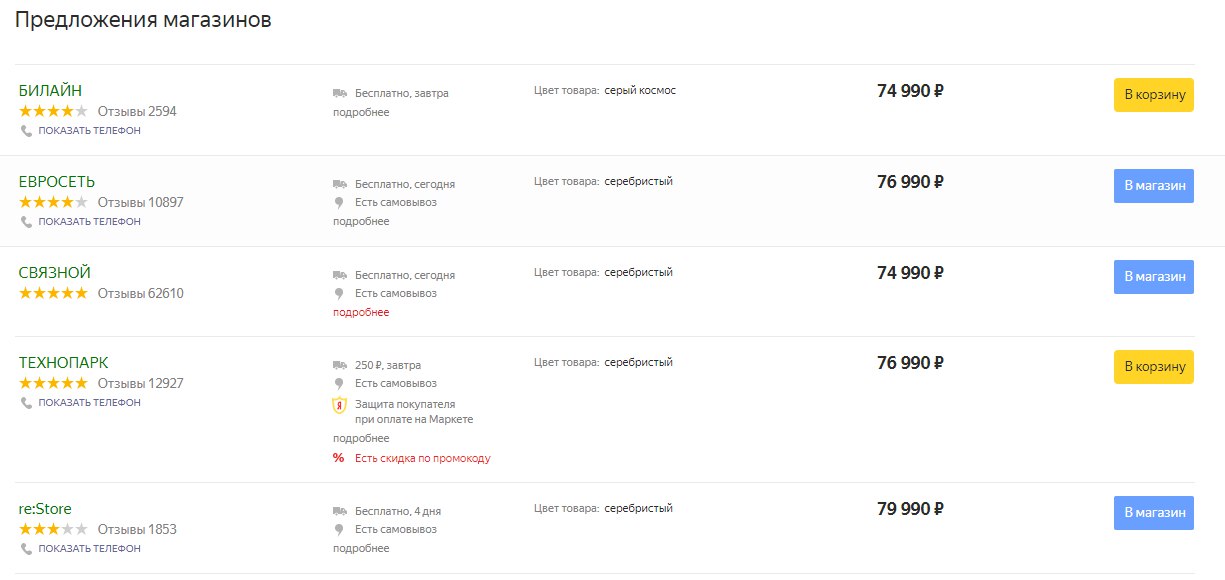
Task: Click buyer protection shield icon for ТЕХНОПАРК
Action: pos(340,405)
